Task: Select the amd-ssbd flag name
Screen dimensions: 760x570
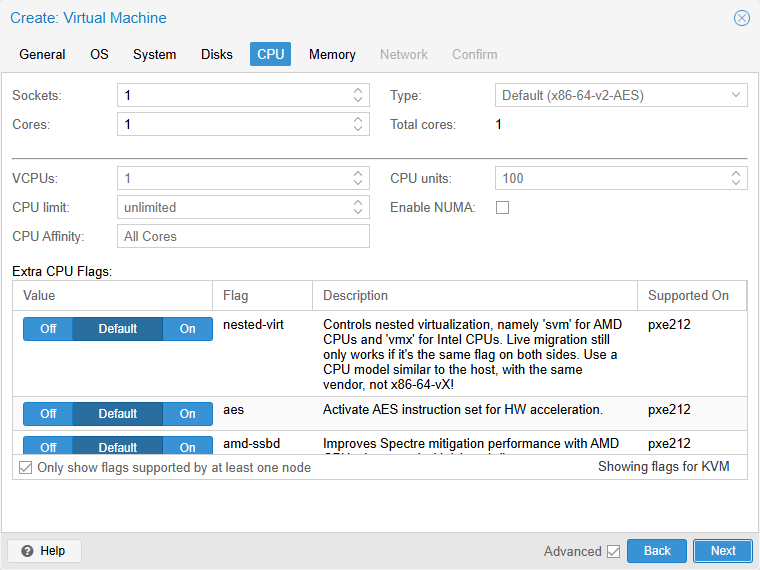Action: tap(252, 443)
